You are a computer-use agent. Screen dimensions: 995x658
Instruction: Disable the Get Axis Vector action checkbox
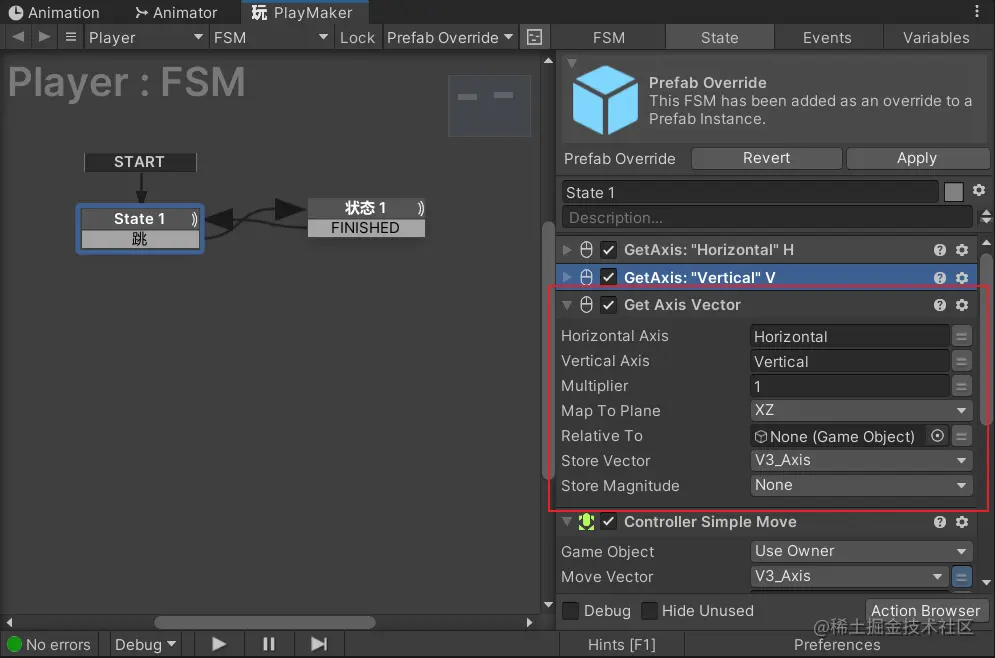click(608, 305)
